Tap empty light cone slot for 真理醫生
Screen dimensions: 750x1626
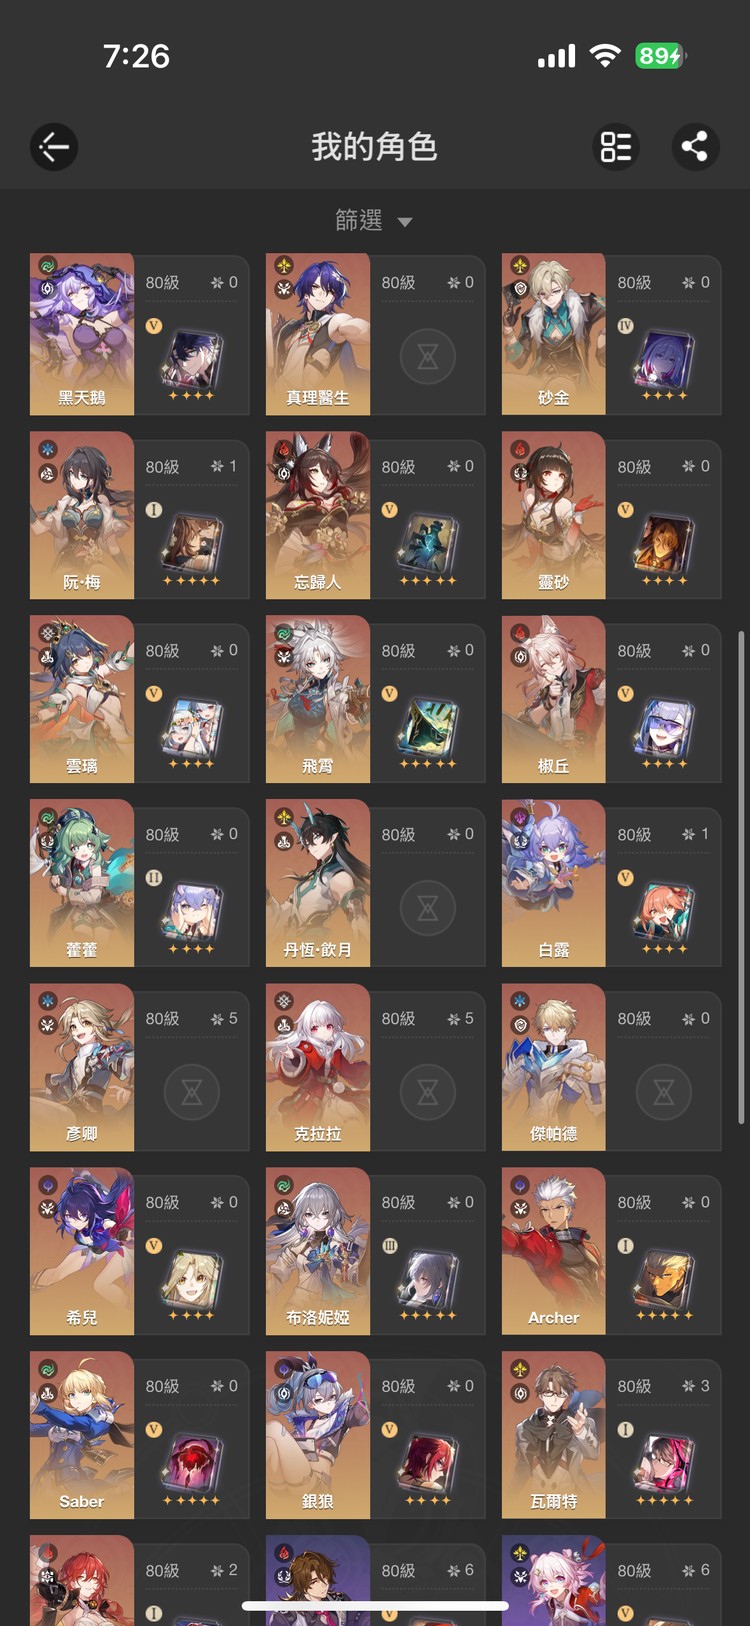[428, 357]
